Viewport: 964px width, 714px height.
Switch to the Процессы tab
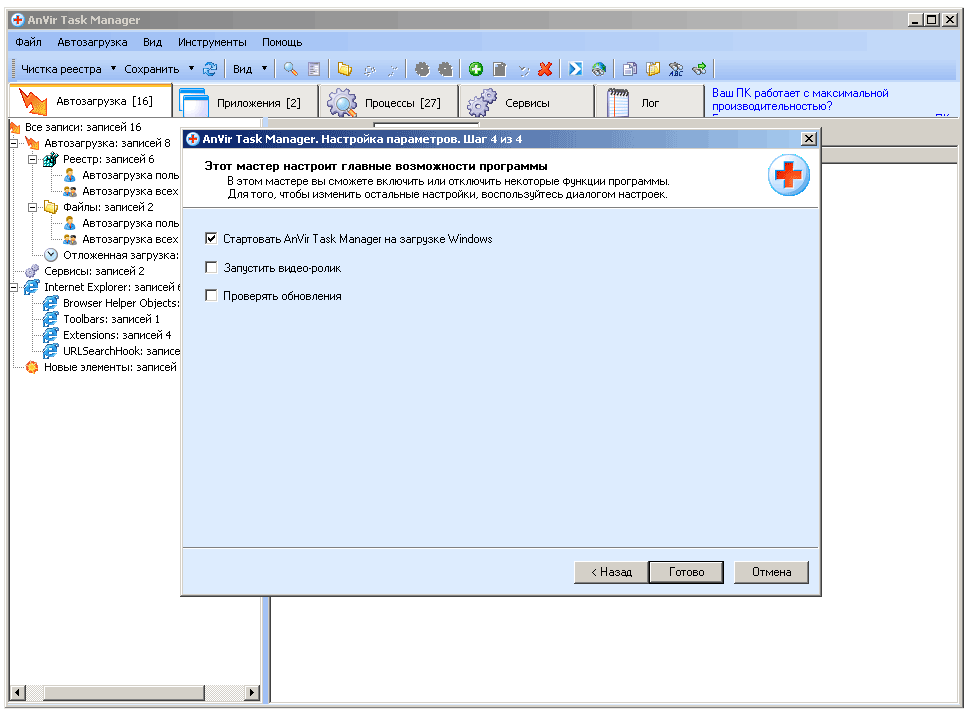click(388, 102)
